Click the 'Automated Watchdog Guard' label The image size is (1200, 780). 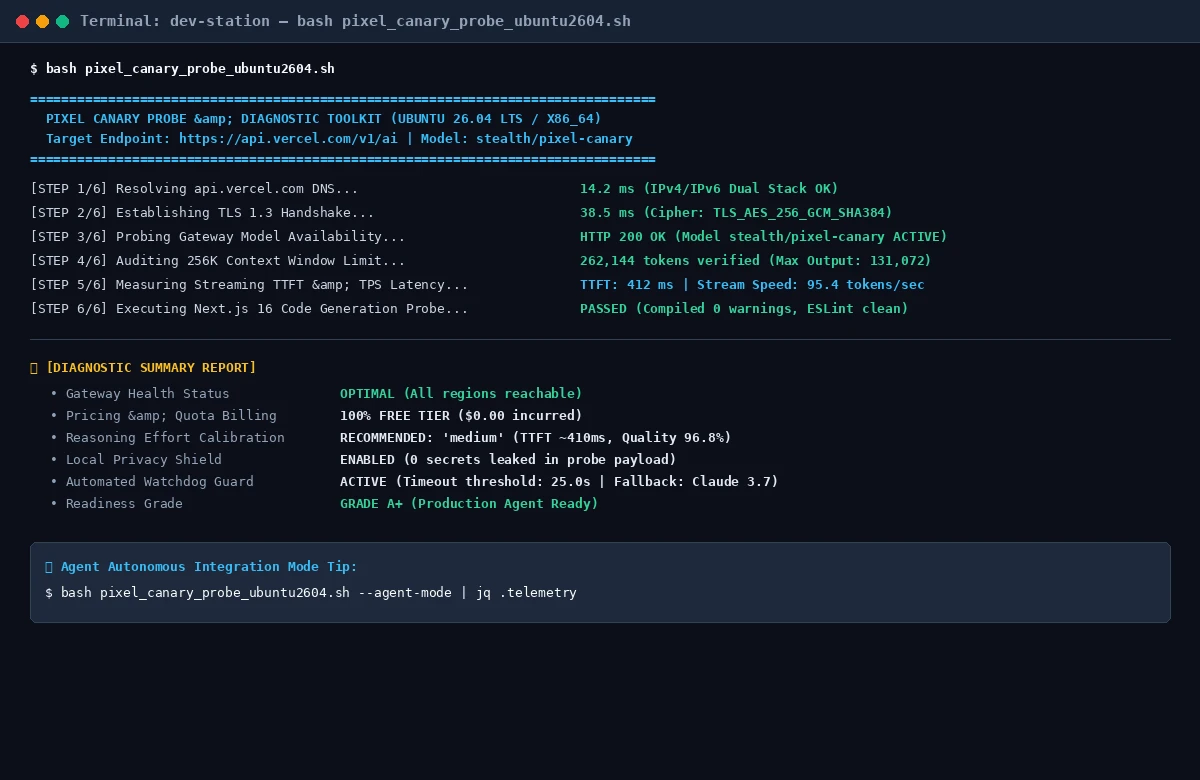click(160, 482)
